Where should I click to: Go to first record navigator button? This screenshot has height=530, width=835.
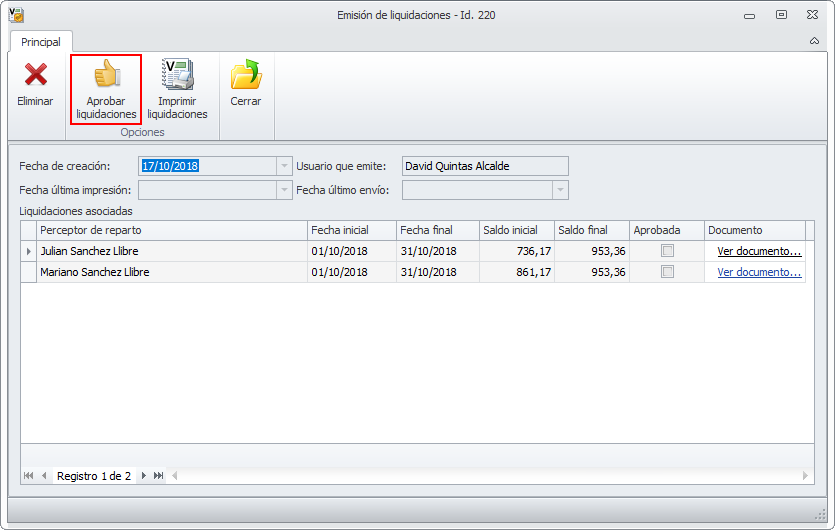[29, 476]
